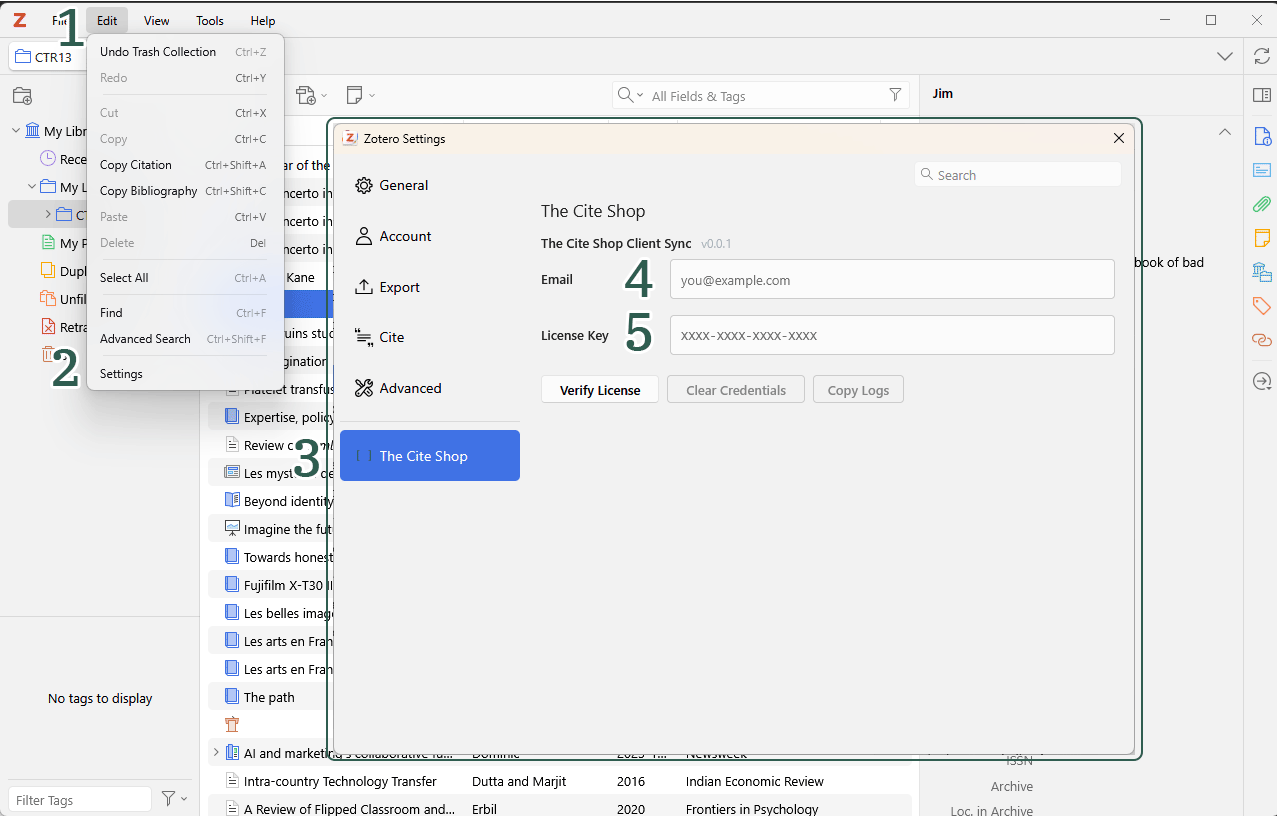The image size is (1277, 816).
Task: Open the Help menu
Action: click(x=263, y=21)
